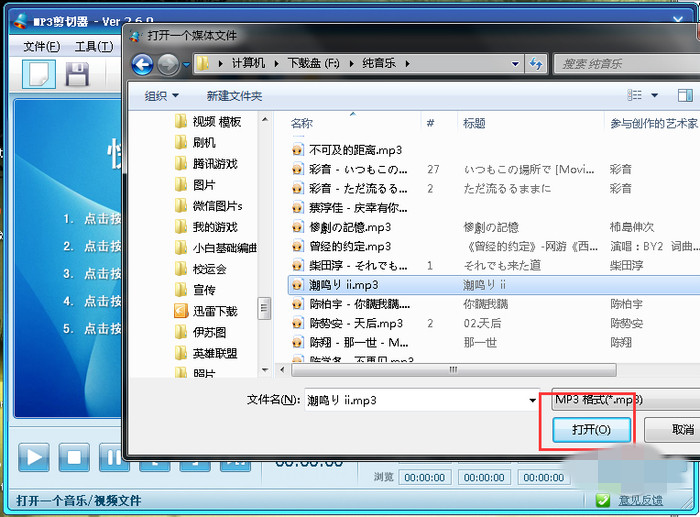Select the 迅雷下载 folder icon
700x517 pixels.
[x=181, y=311]
